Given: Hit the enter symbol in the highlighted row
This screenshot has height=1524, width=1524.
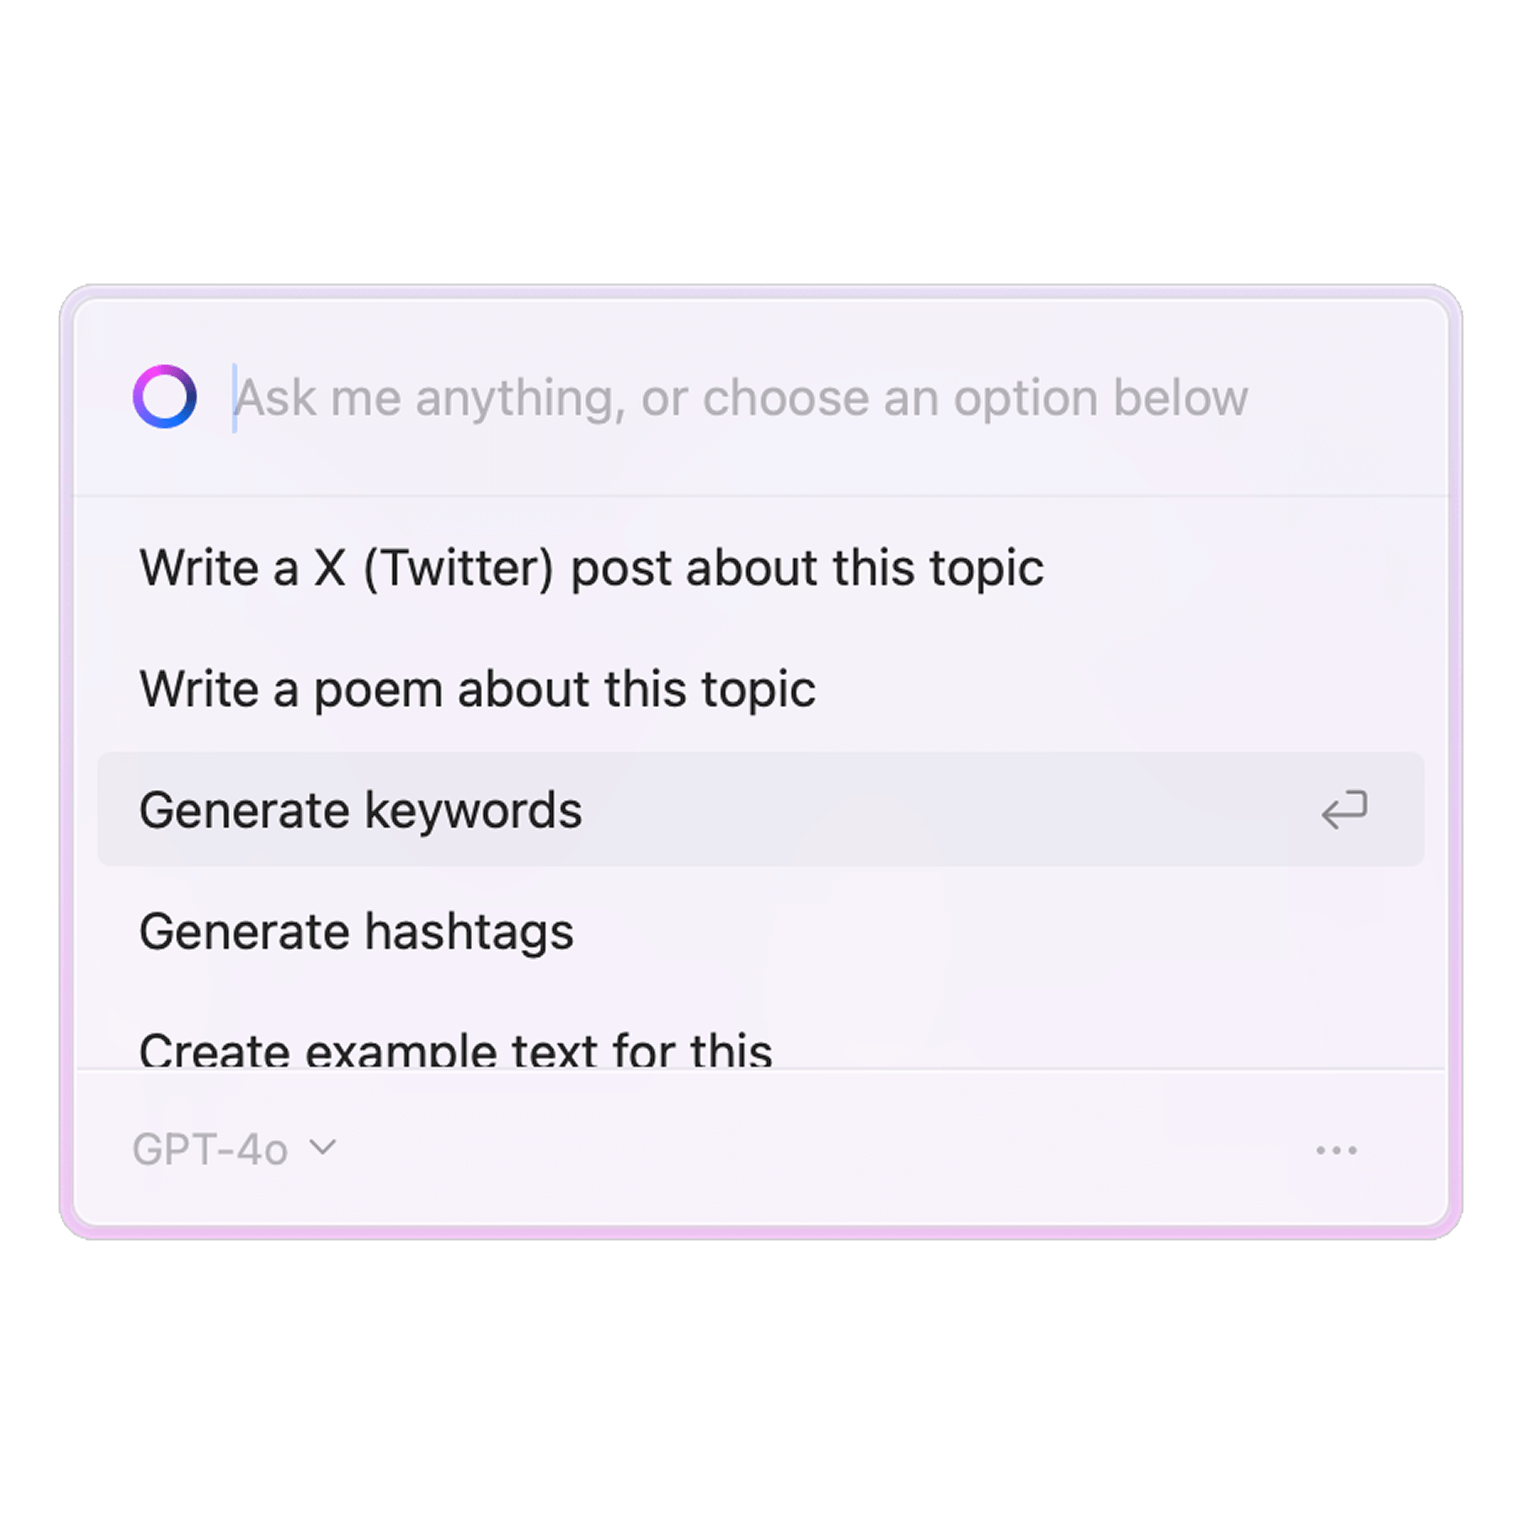Looking at the screenshot, I should (x=1344, y=810).
